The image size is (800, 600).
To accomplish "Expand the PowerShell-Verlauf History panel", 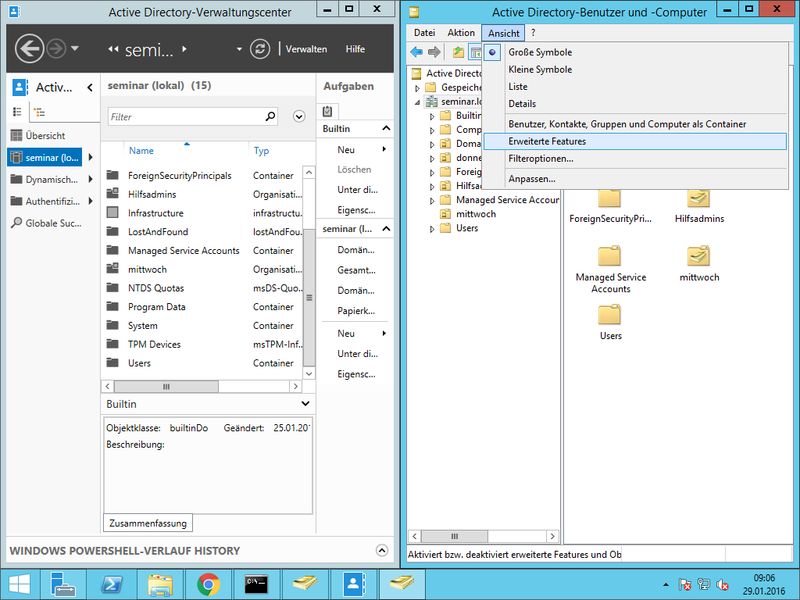I will pos(380,550).
